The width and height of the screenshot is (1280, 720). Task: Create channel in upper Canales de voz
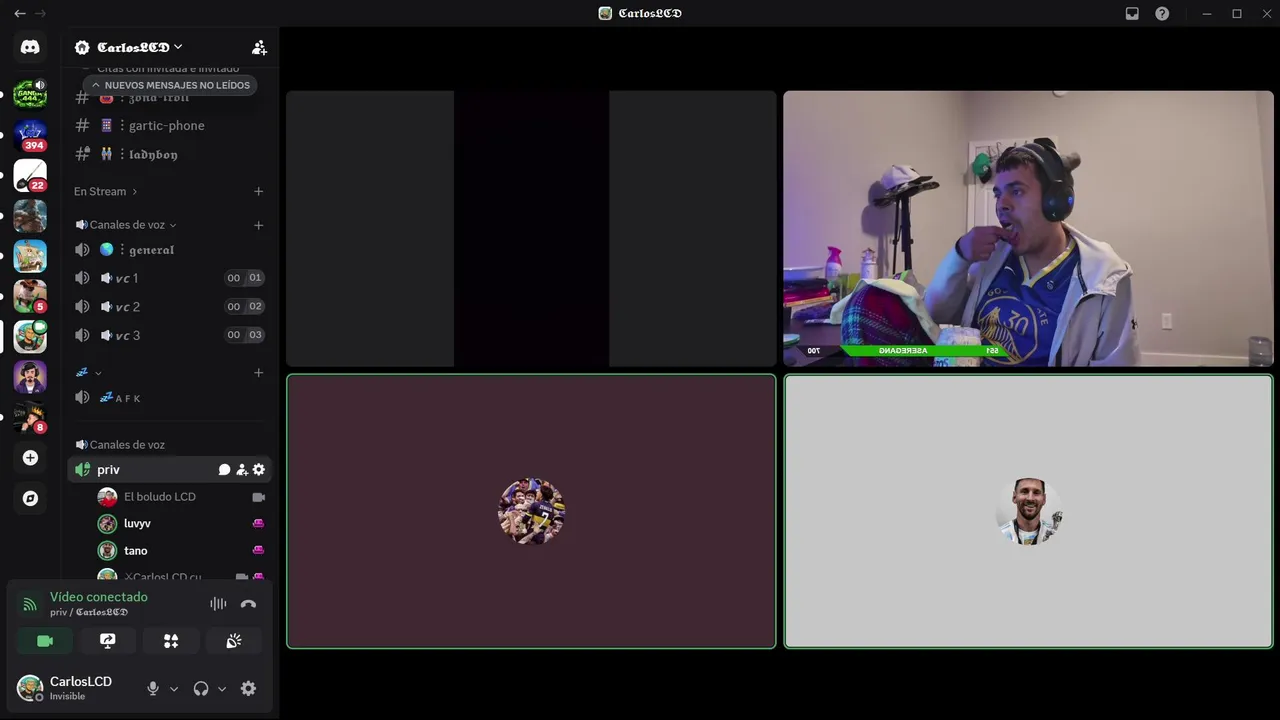(x=258, y=225)
